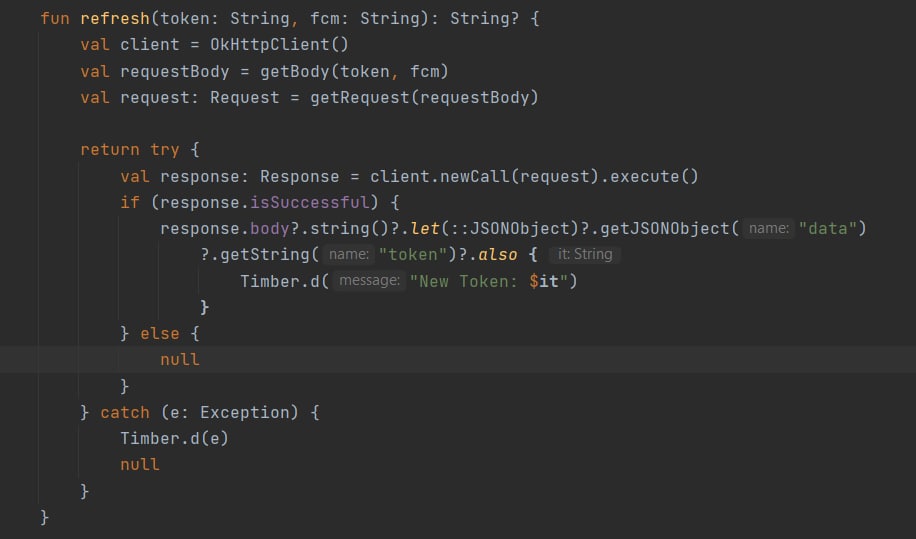The image size is (916, 539).
Task: Click the 'isSuccessful' property
Action: tap(310, 203)
